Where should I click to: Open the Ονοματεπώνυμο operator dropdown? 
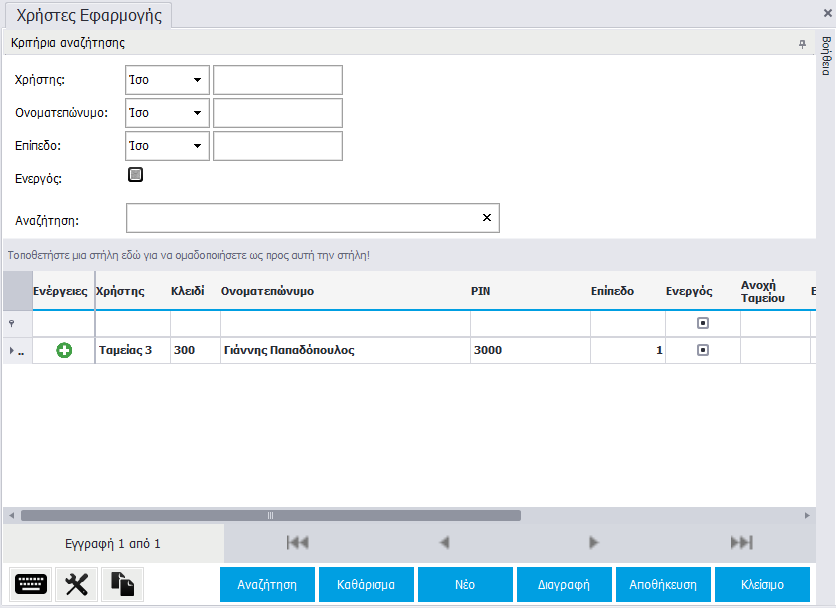197,113
